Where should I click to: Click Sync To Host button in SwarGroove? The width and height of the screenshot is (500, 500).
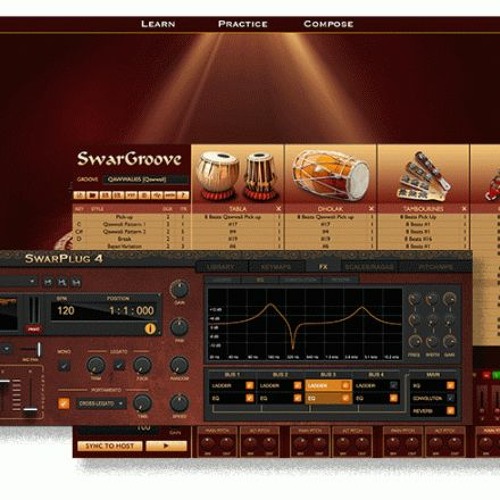[x=110, y=446]
